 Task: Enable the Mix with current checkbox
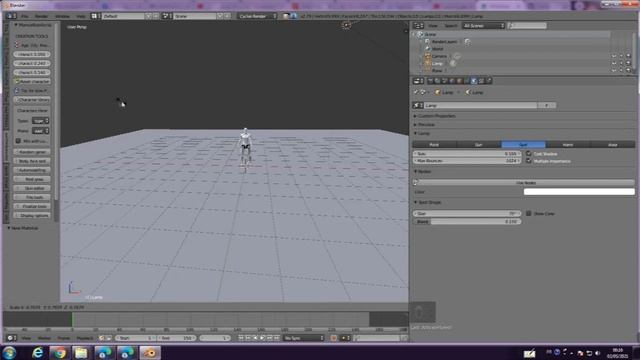pyautogui.click(x=18, y=141)
